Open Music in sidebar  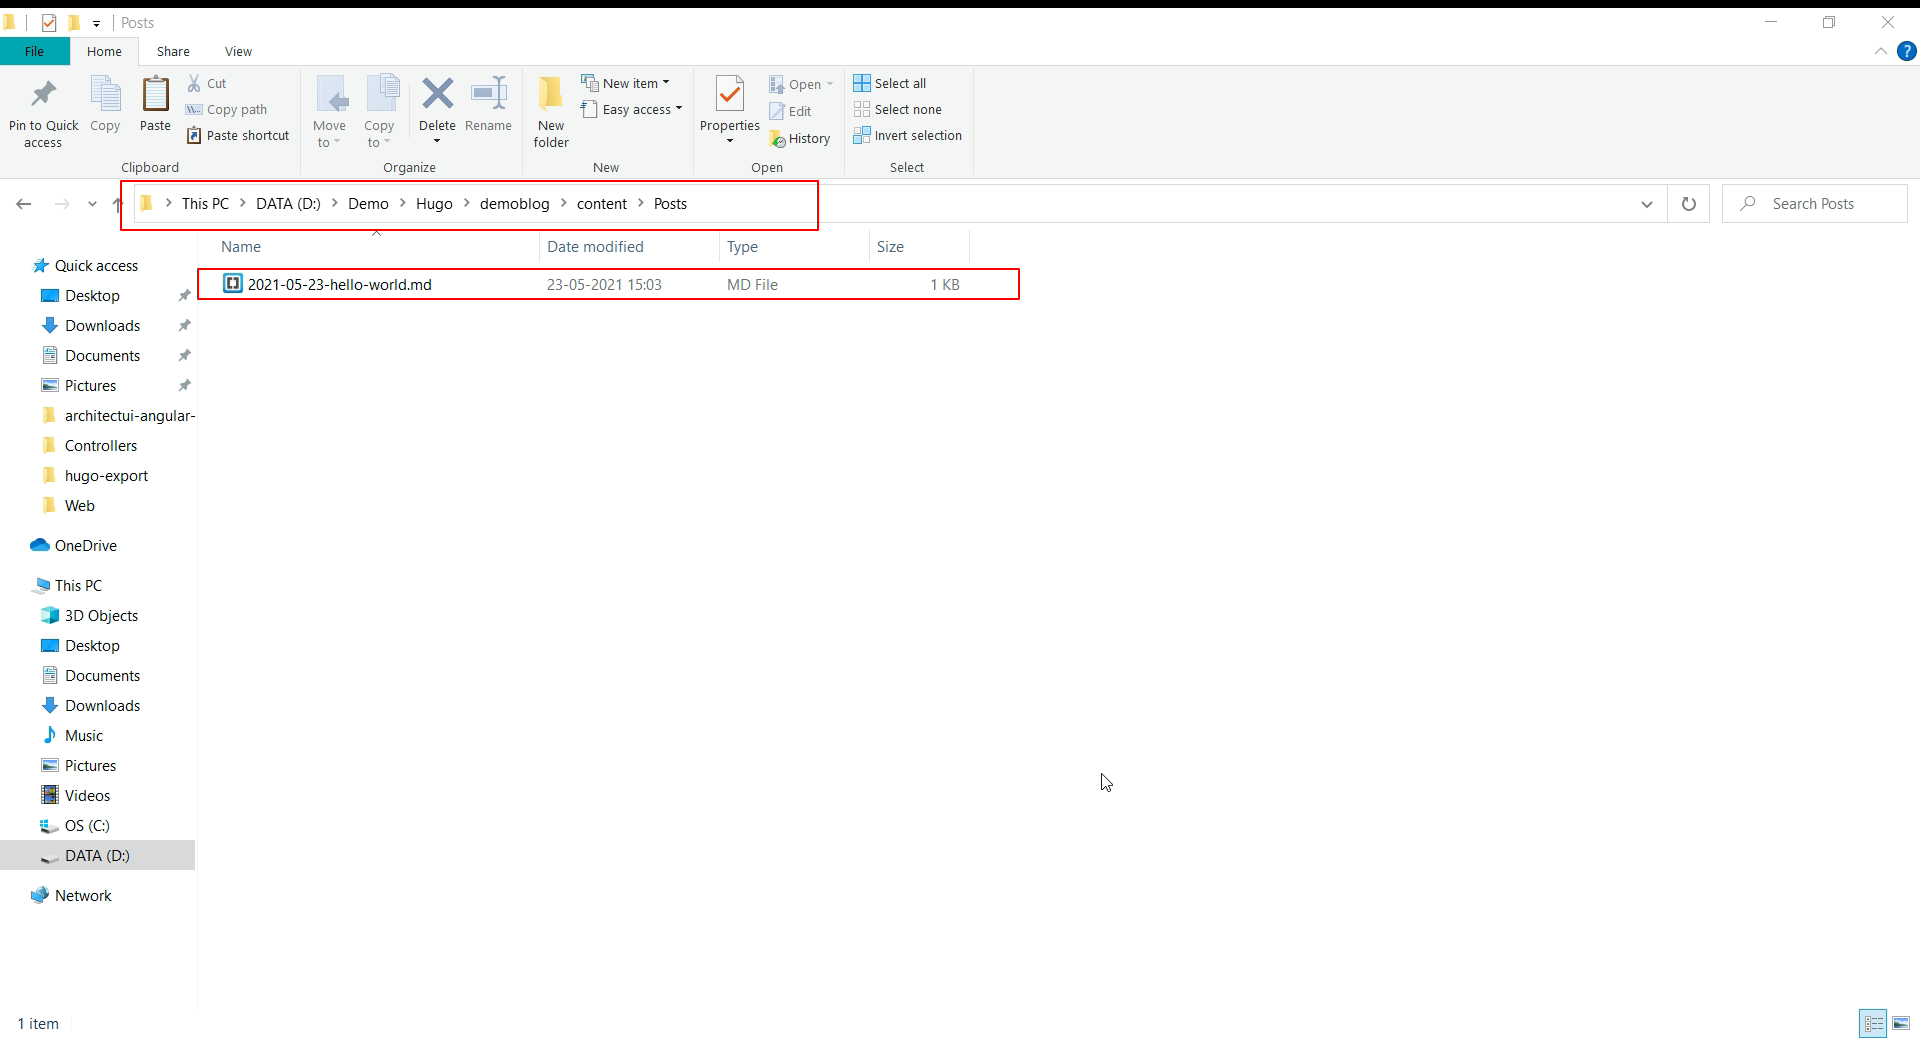coord(83,735)
